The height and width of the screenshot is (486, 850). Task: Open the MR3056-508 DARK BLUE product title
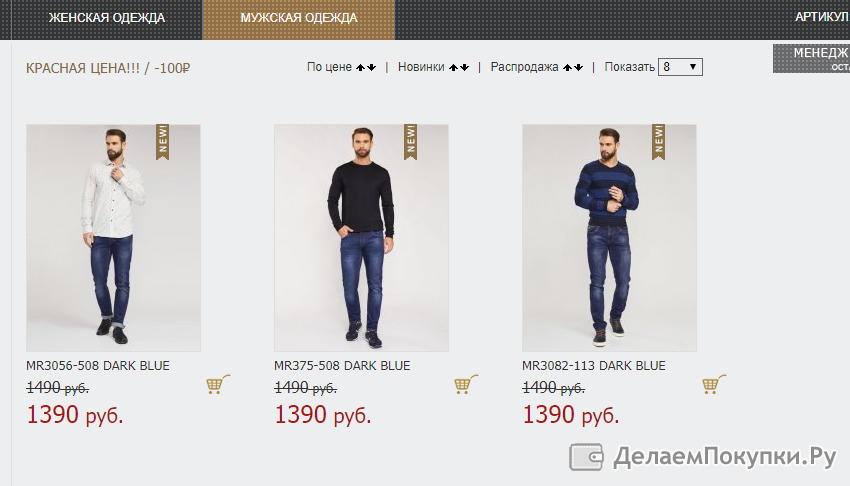click(x=98, y=366)
